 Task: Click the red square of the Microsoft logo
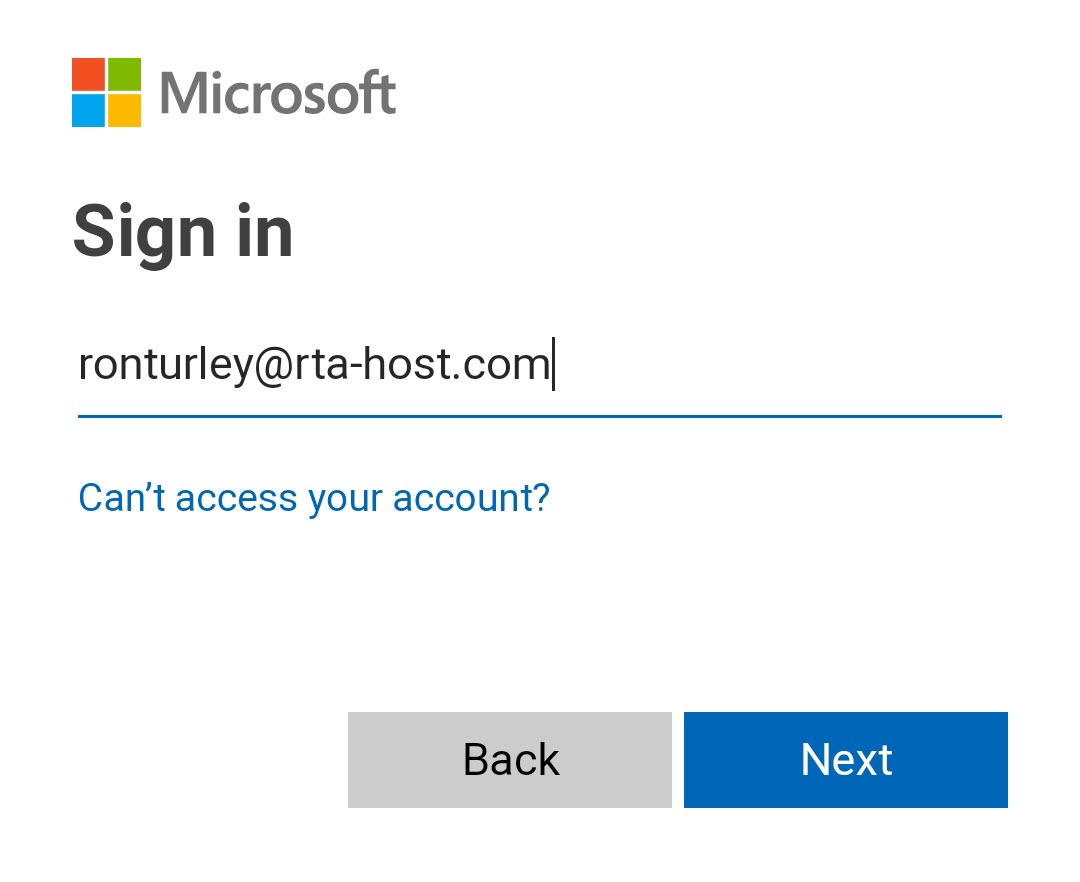pos(88,75)
